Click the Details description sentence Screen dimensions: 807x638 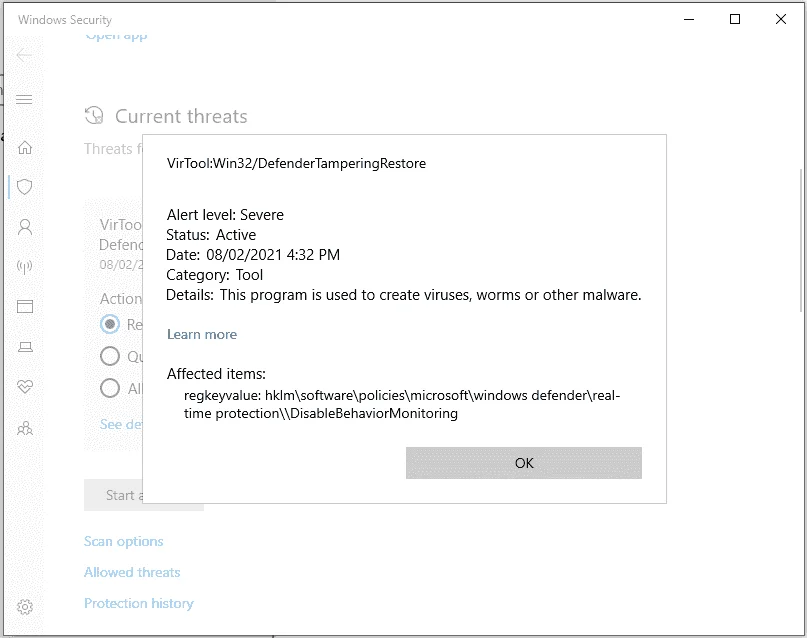(x=430, y=295)
